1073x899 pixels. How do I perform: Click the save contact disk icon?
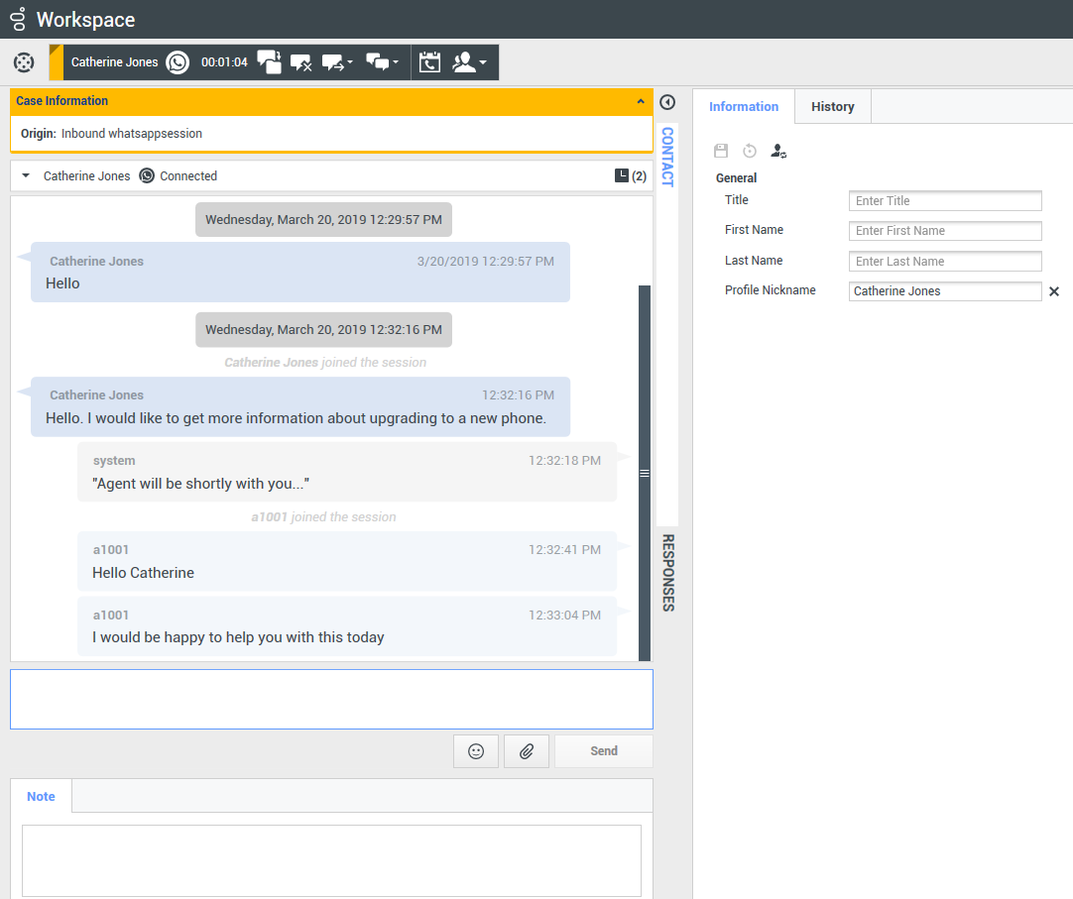click(721, 151)
